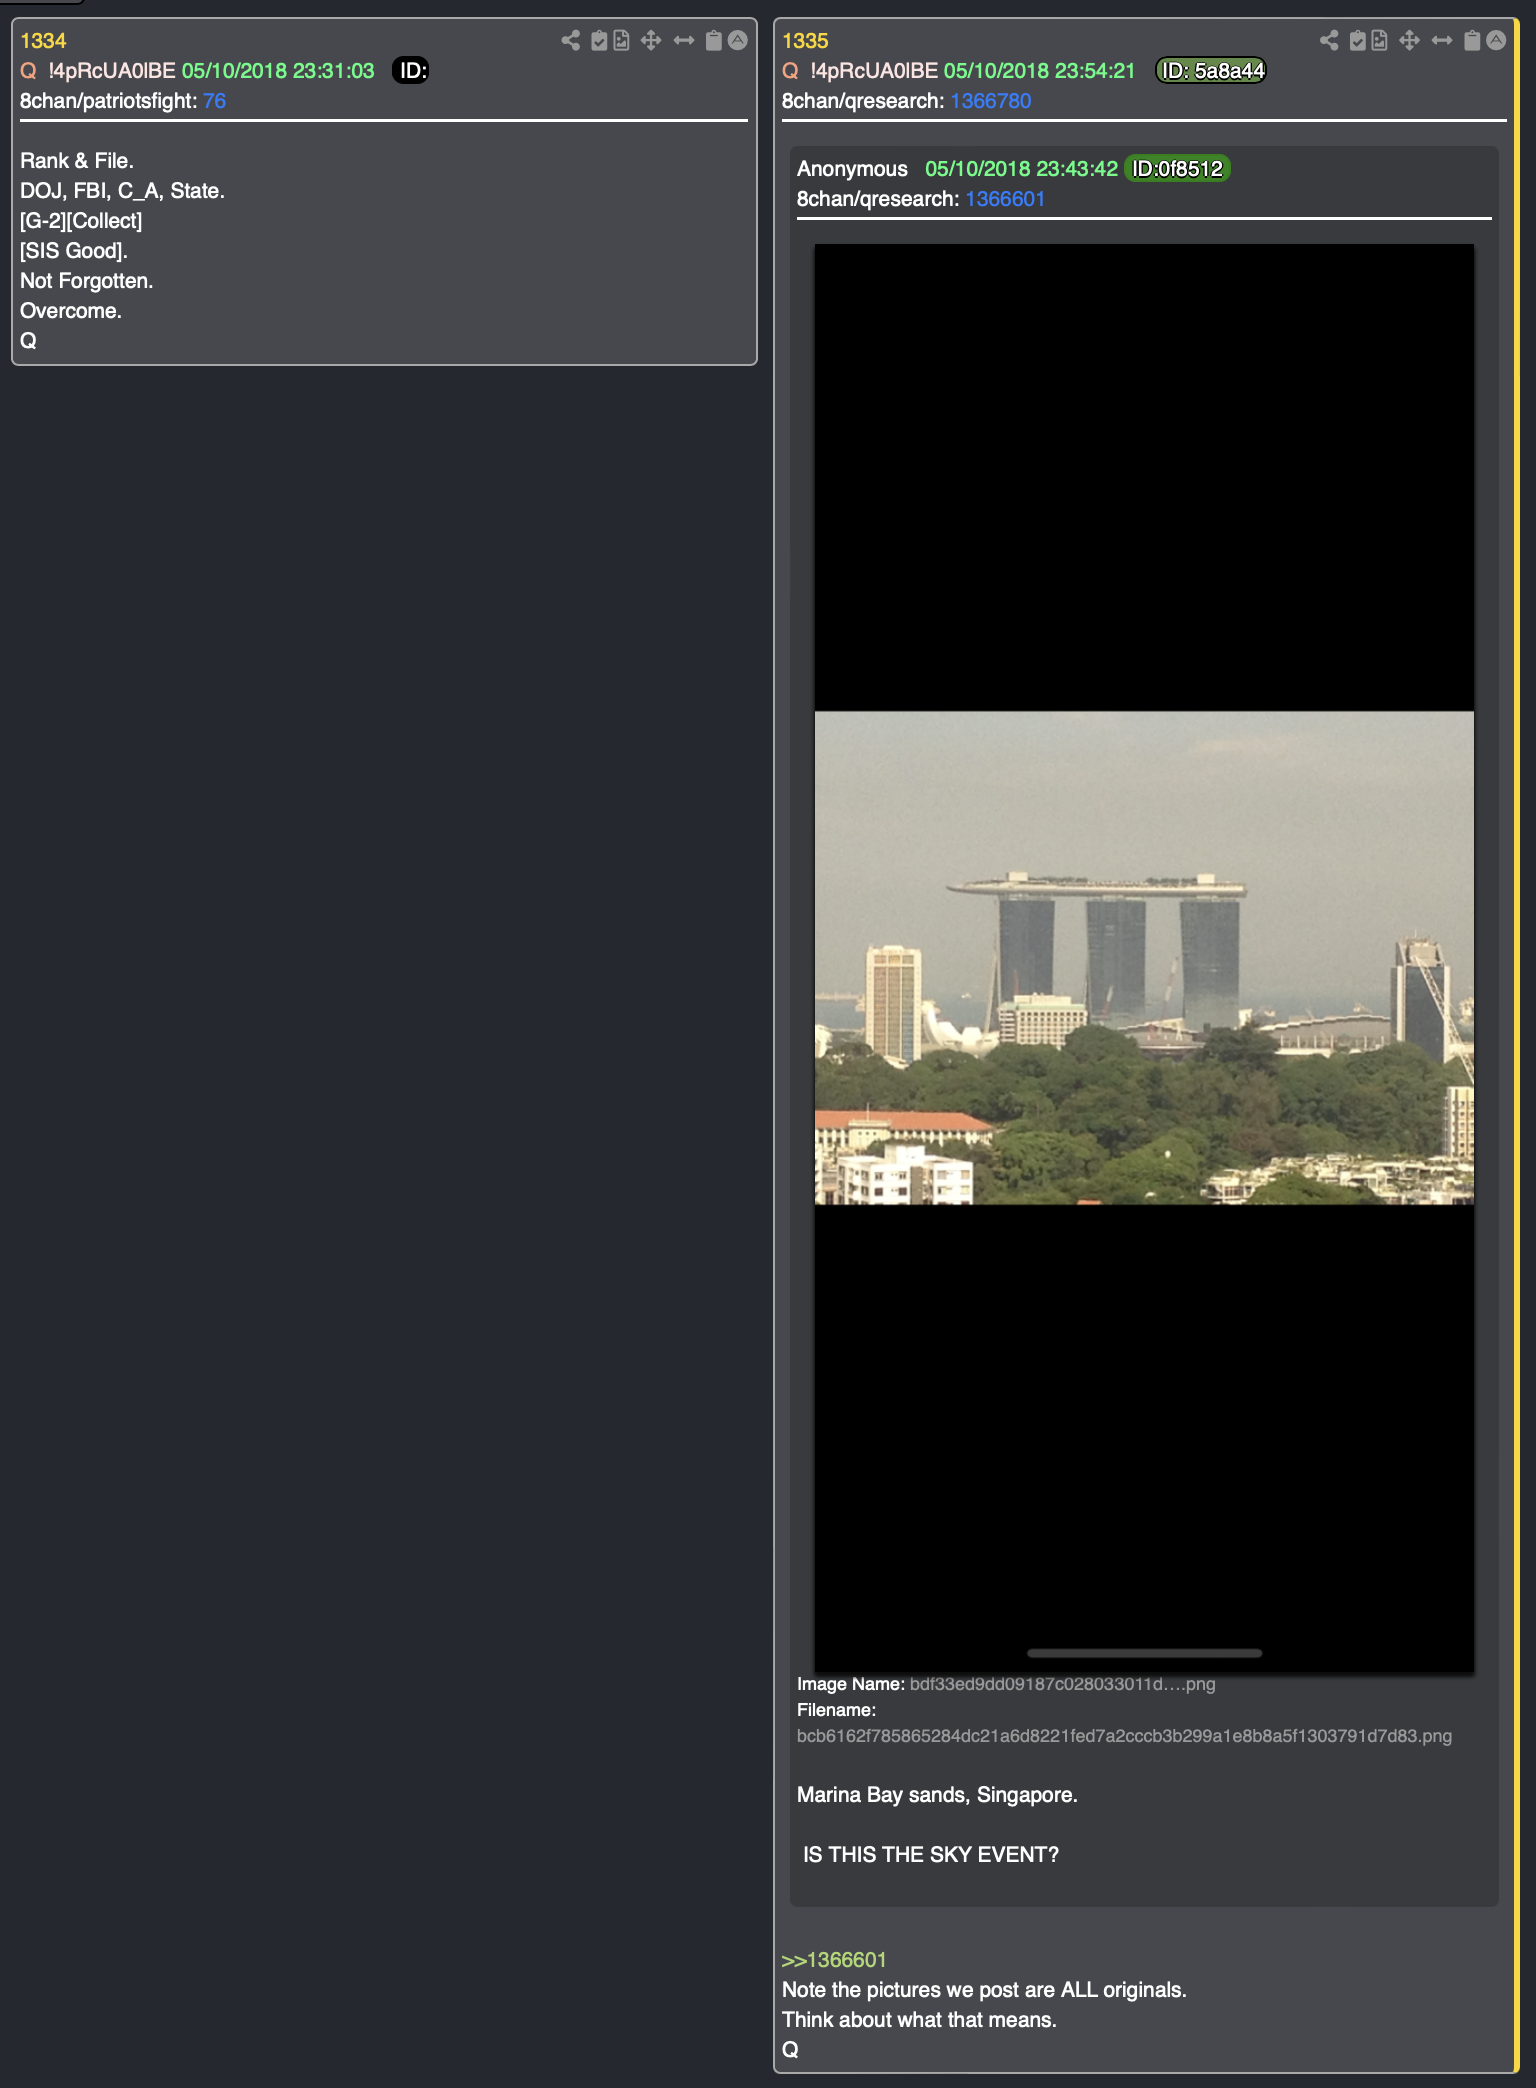Click the horizontal double-arrow icon on post 1334
The width and height of the screenshot is (1536, 2088).
[x=684, y=40]
